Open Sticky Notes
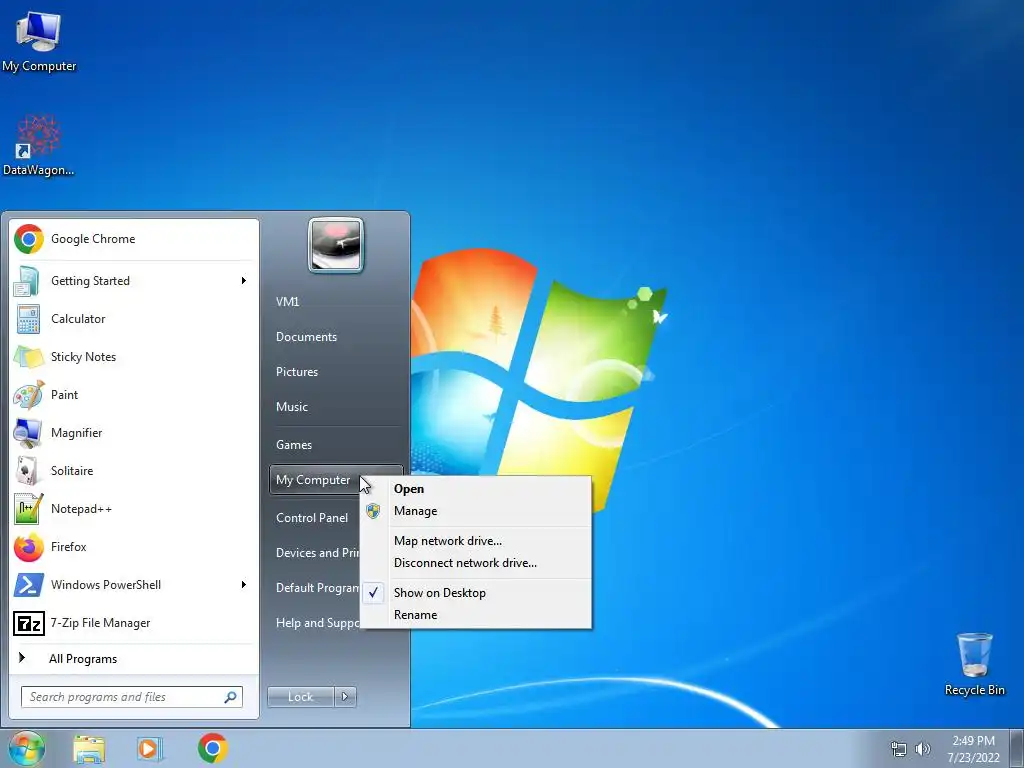 point(133,357)
